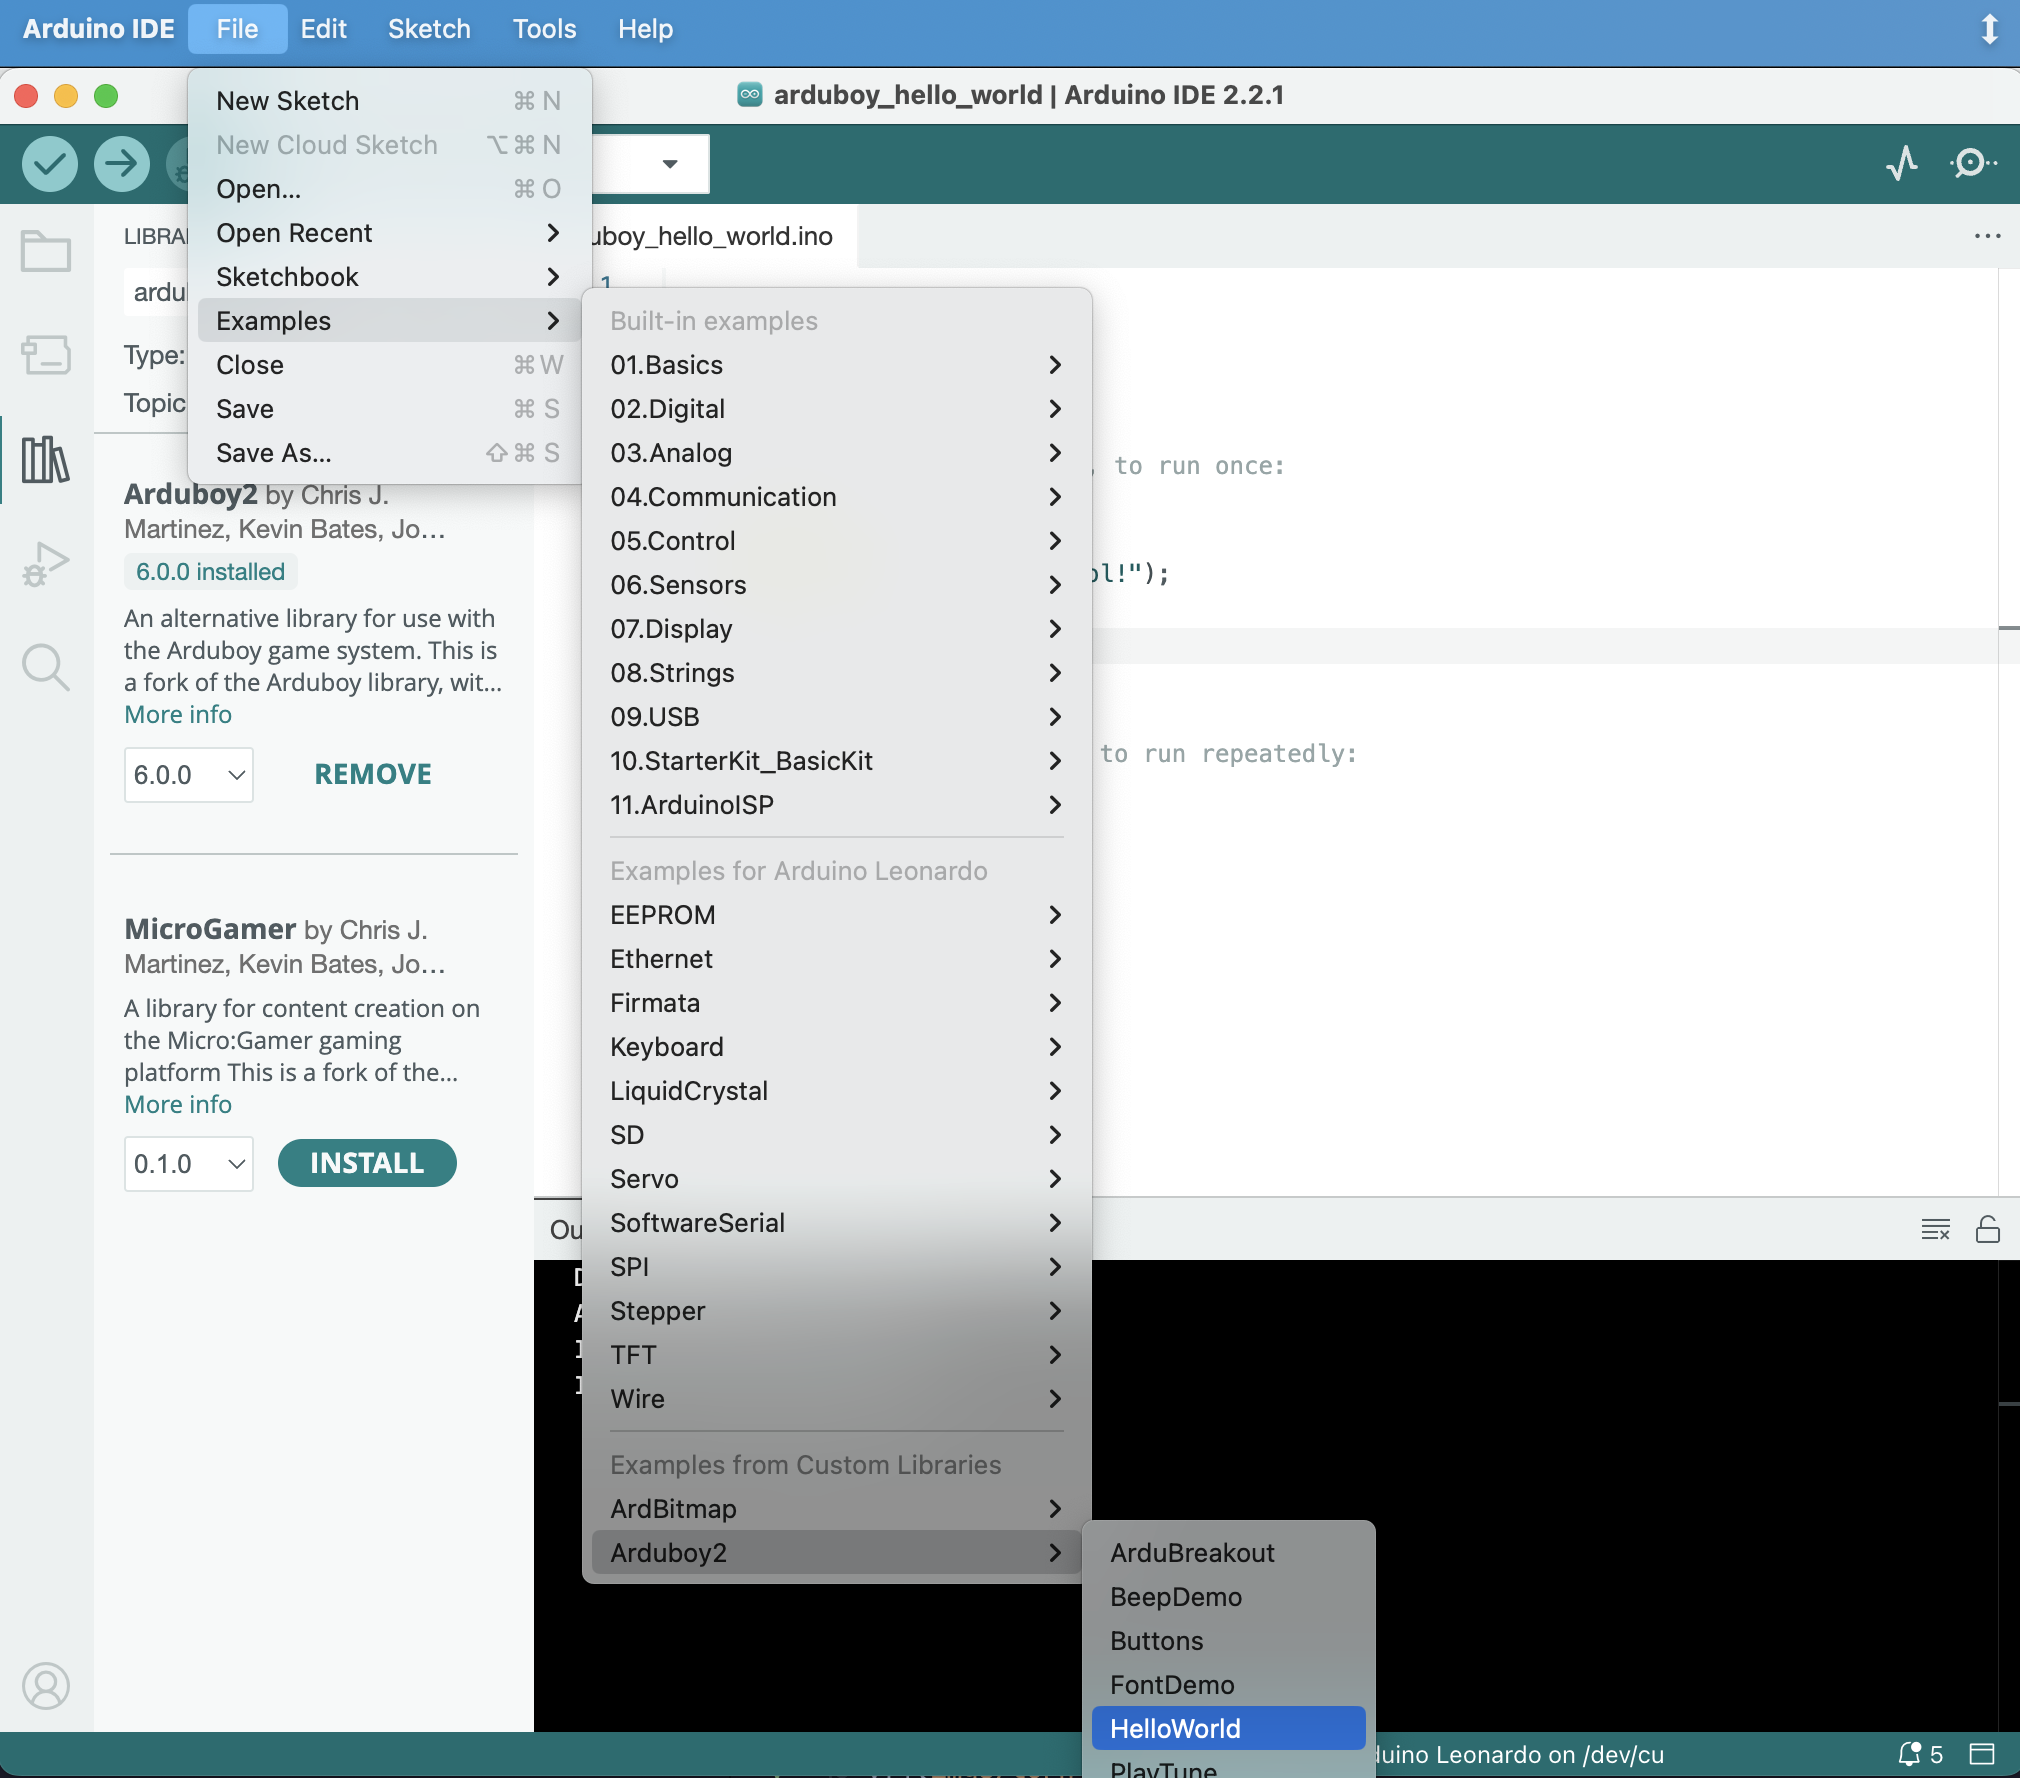Screen dimensions: 2020x1778
Task: Click the Upload arrow button
Action: click(x=122, y=163)
